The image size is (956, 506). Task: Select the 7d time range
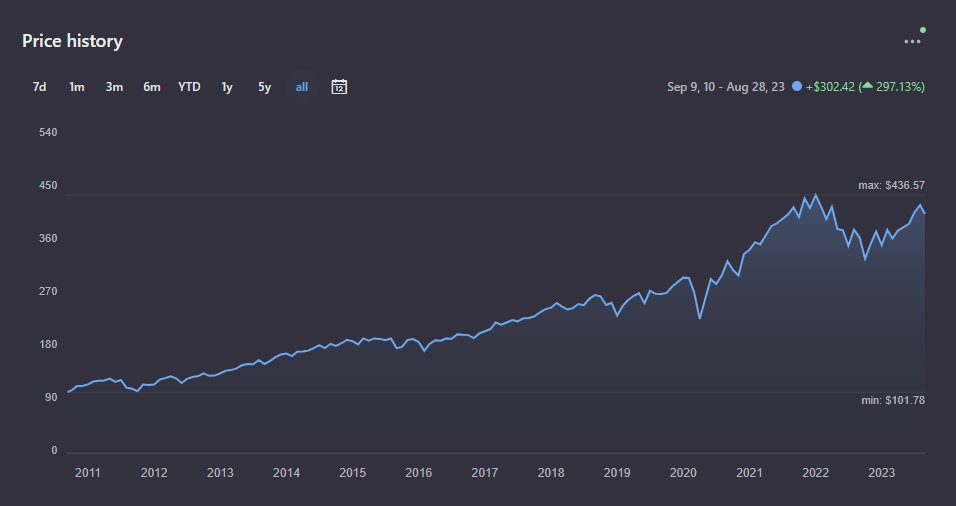click(x=40, y=87)
